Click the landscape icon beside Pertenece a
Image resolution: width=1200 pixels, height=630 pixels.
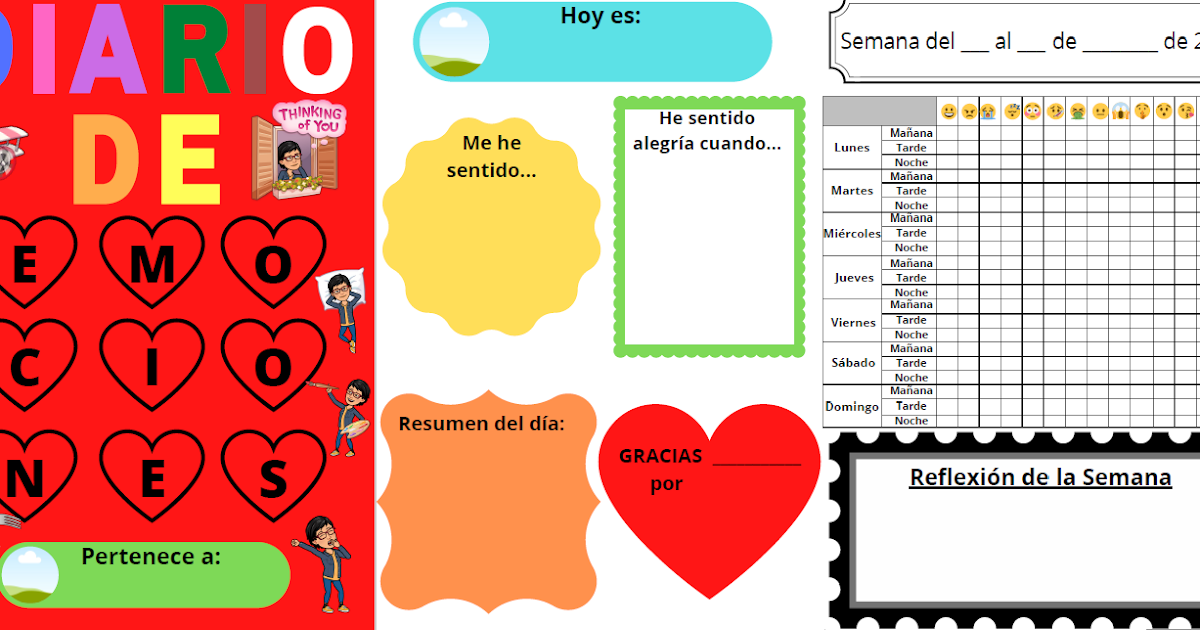point(33,573)
